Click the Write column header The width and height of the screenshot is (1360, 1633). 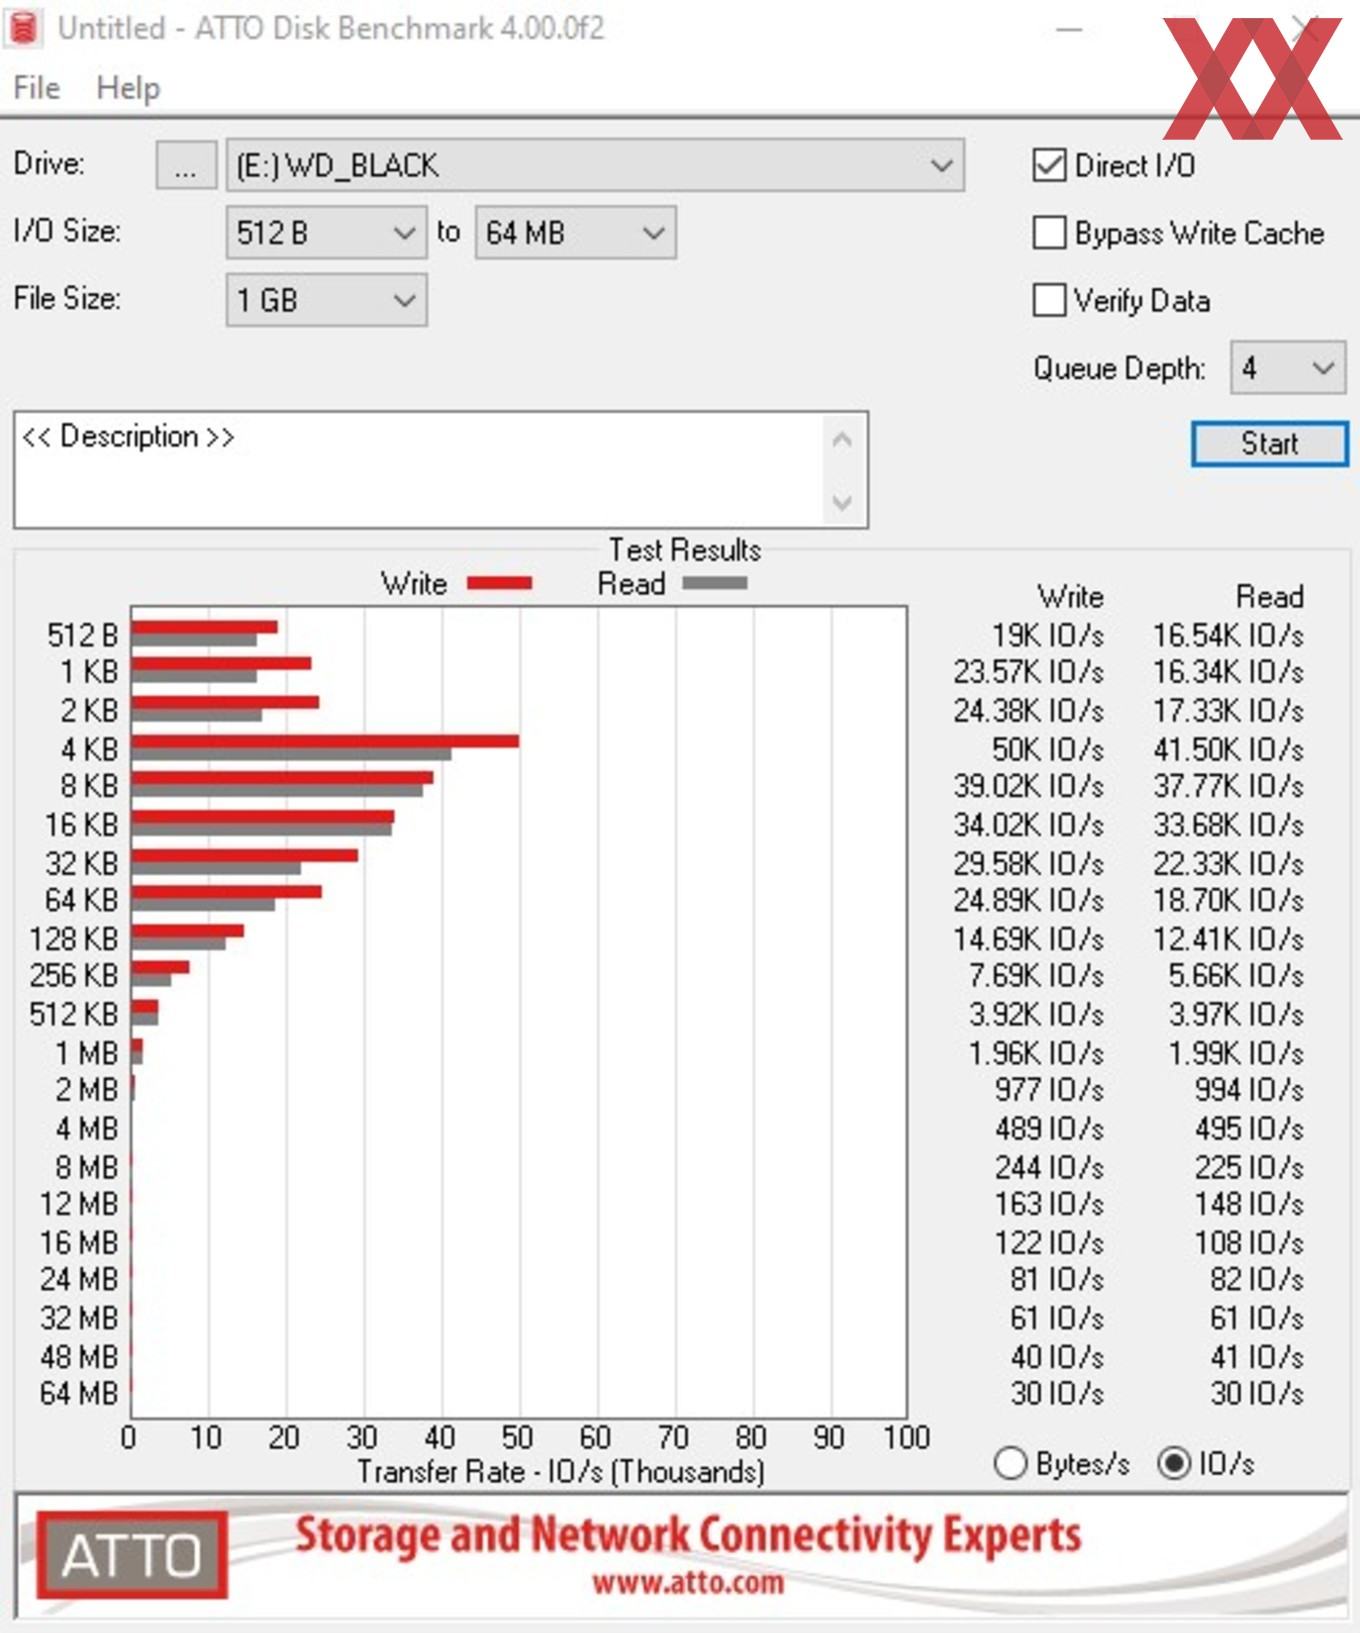(x=1070, y=597)
